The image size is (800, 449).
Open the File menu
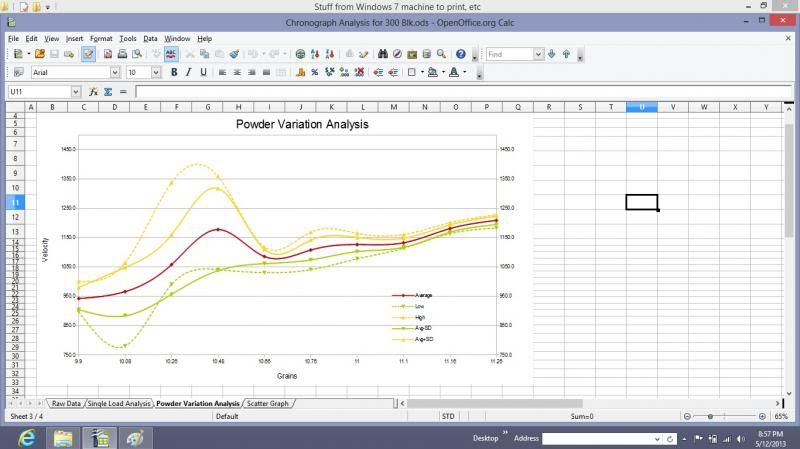click(13, 39)
